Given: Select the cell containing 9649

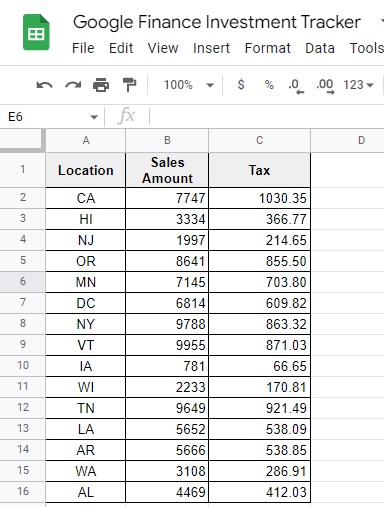Looking at the screenshot, I should pyautogui.click(x=167, y=408).
